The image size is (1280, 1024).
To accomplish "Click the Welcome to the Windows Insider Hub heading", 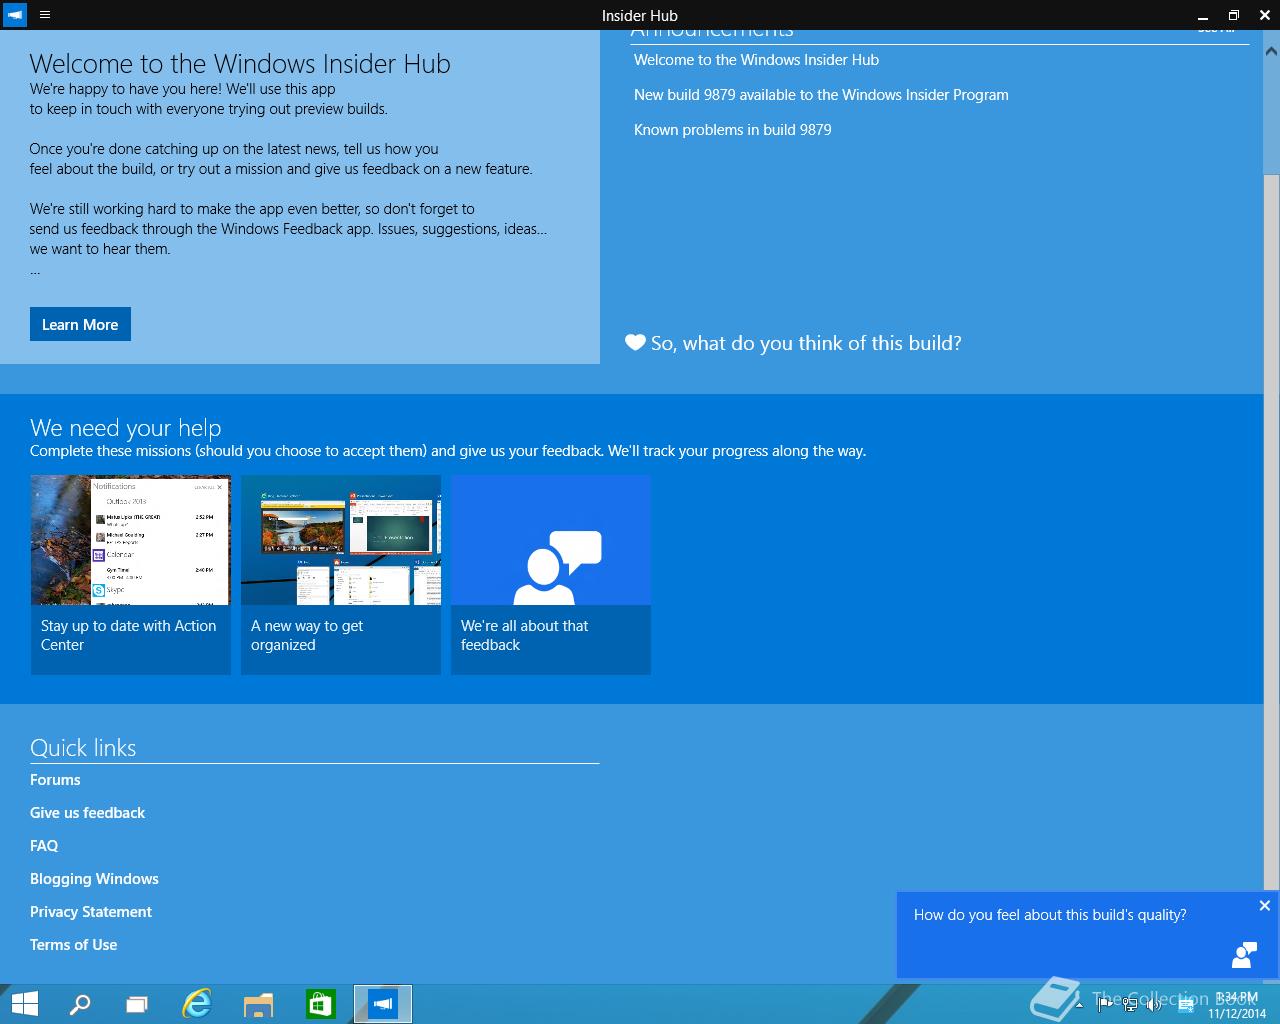I will point(240,64).
